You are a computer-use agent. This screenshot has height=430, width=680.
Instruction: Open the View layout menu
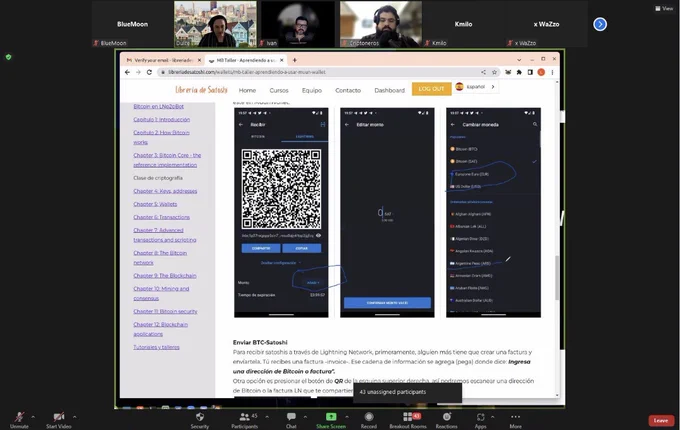[x=664, y=8]
